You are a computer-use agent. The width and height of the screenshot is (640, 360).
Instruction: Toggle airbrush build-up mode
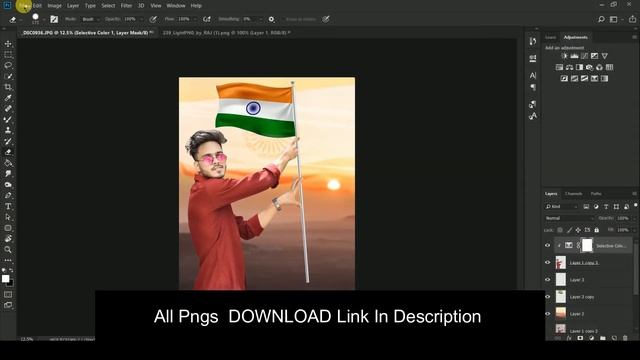click(x=207, y=19)
